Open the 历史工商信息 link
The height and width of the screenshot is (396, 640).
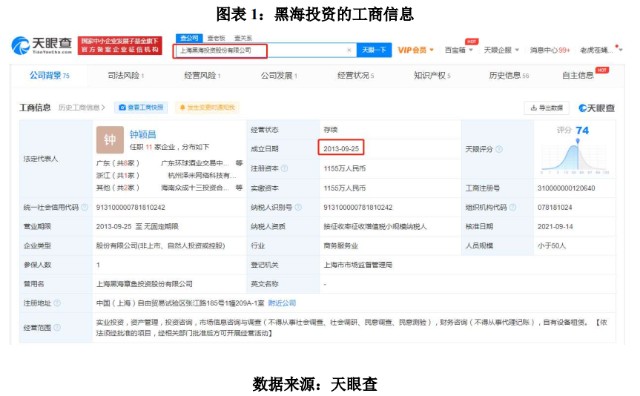click(x=82, y=107)
